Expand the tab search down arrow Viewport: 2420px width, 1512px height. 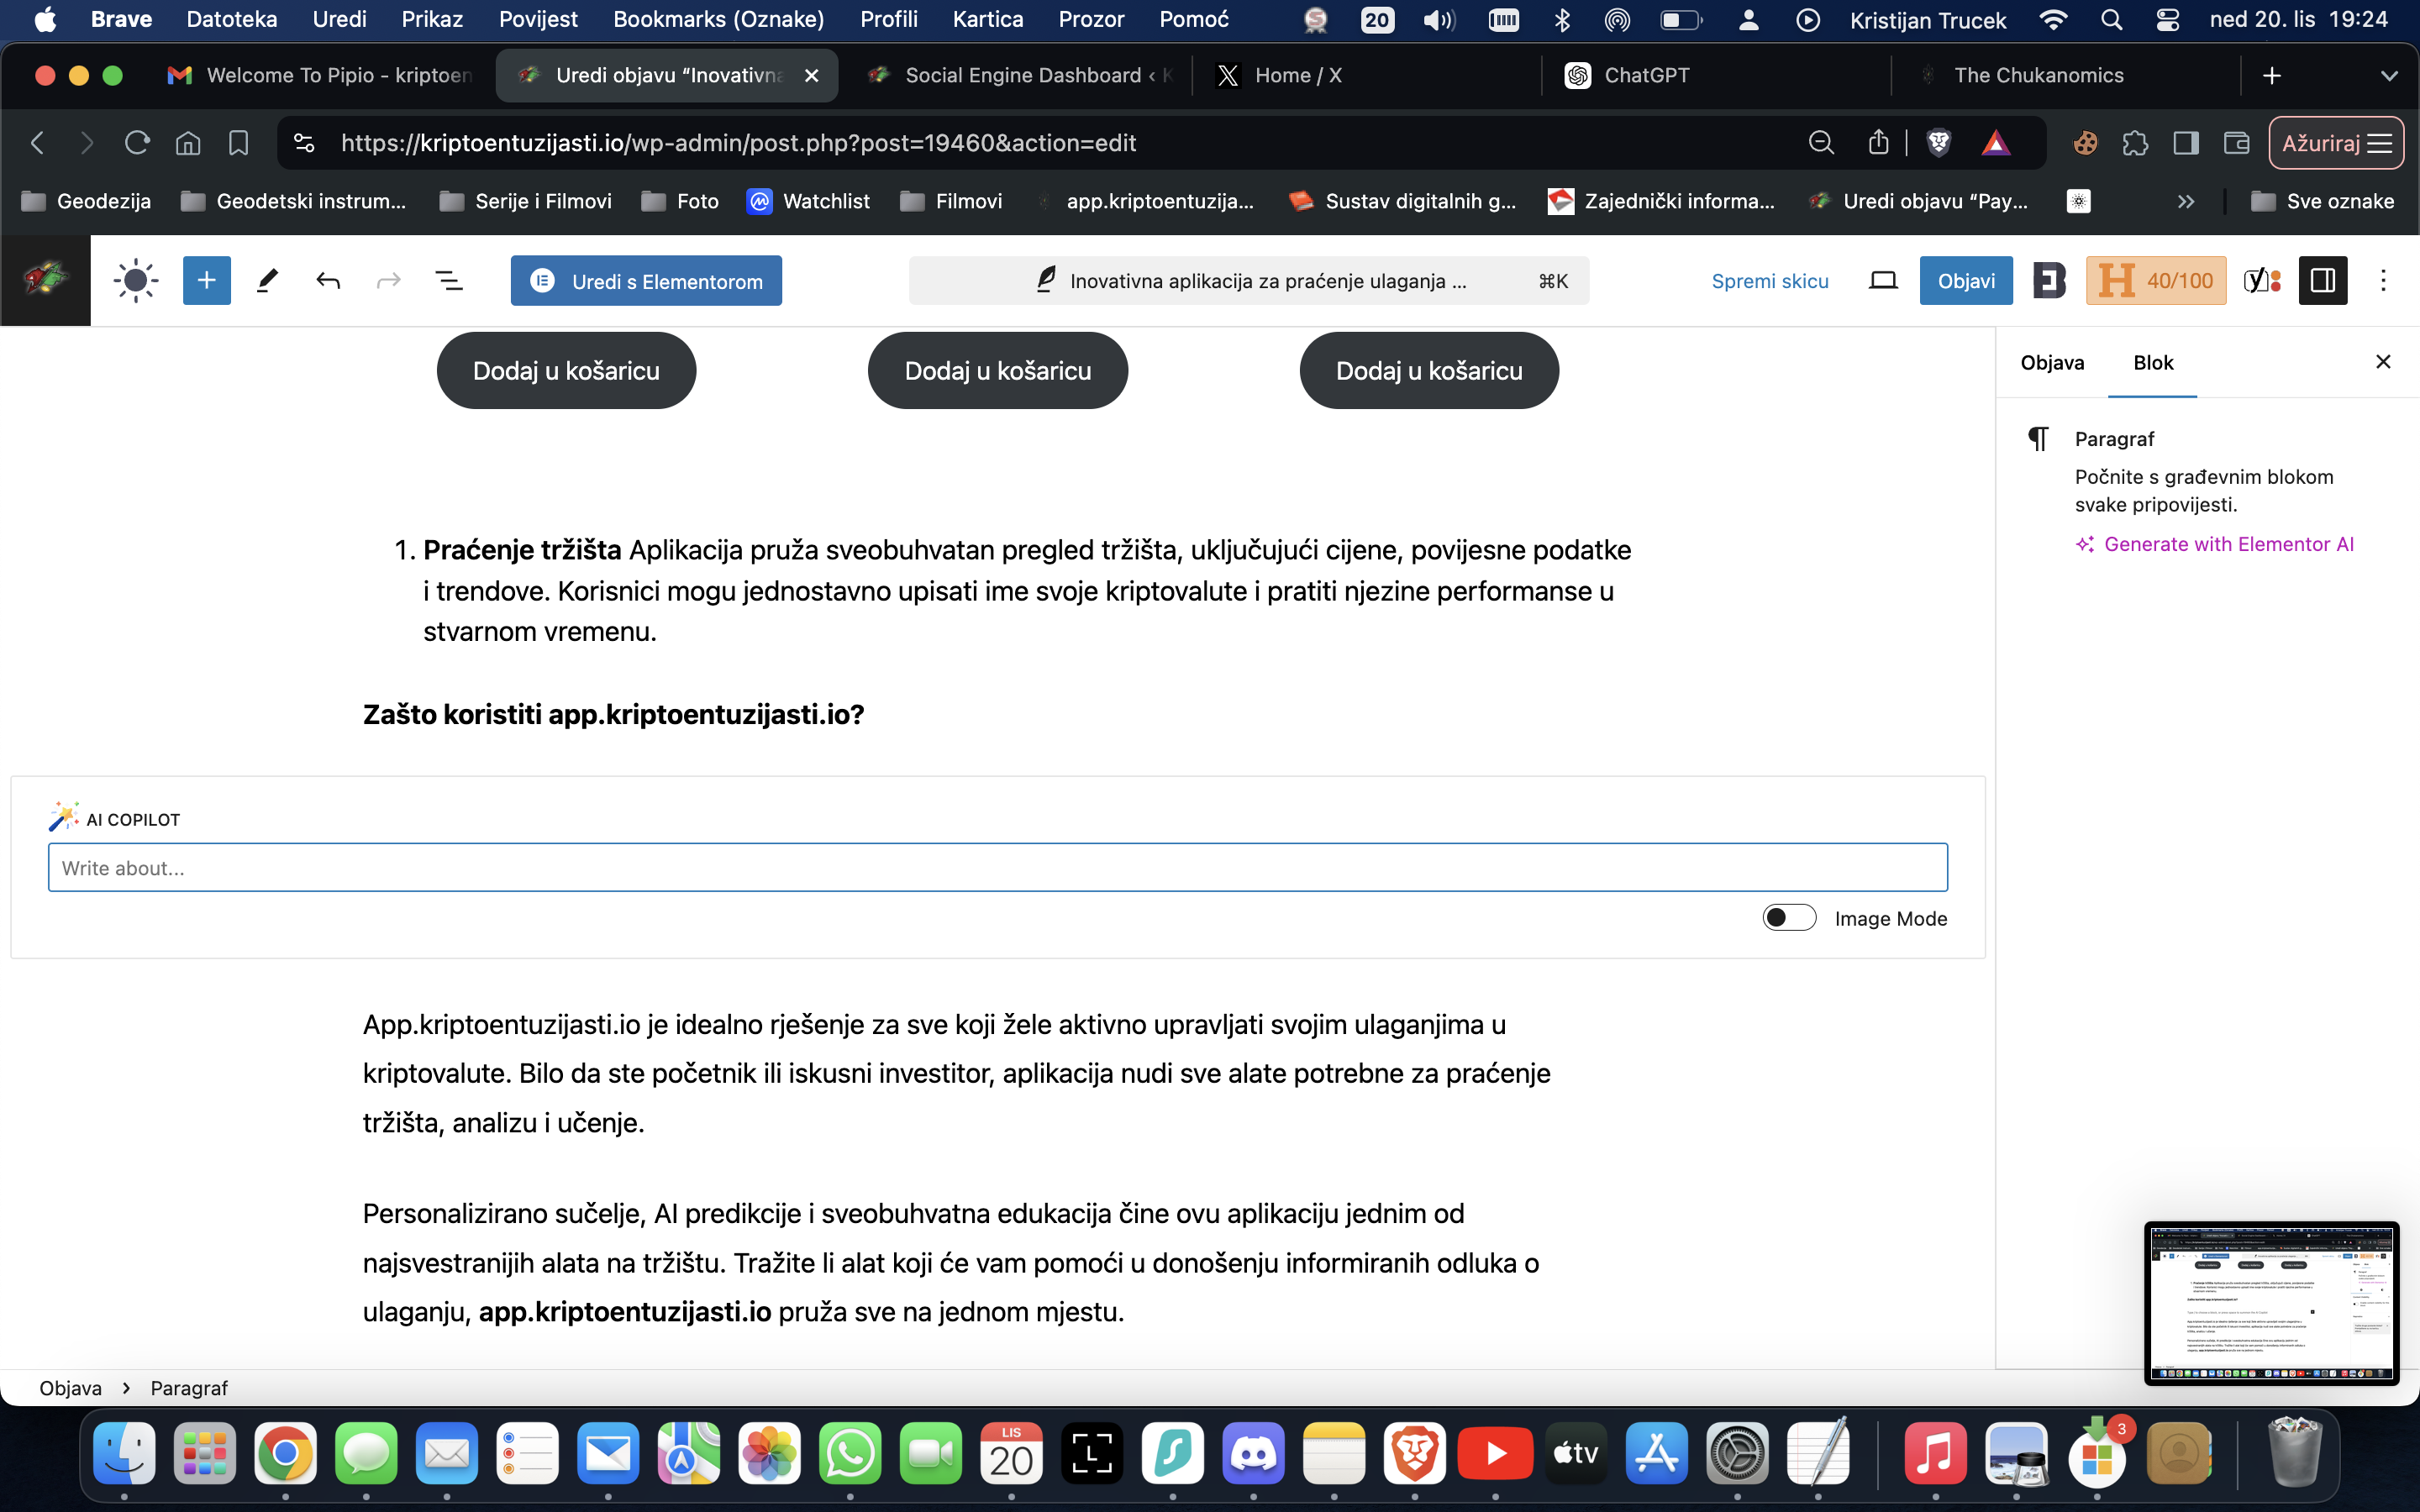[2389, 76]
